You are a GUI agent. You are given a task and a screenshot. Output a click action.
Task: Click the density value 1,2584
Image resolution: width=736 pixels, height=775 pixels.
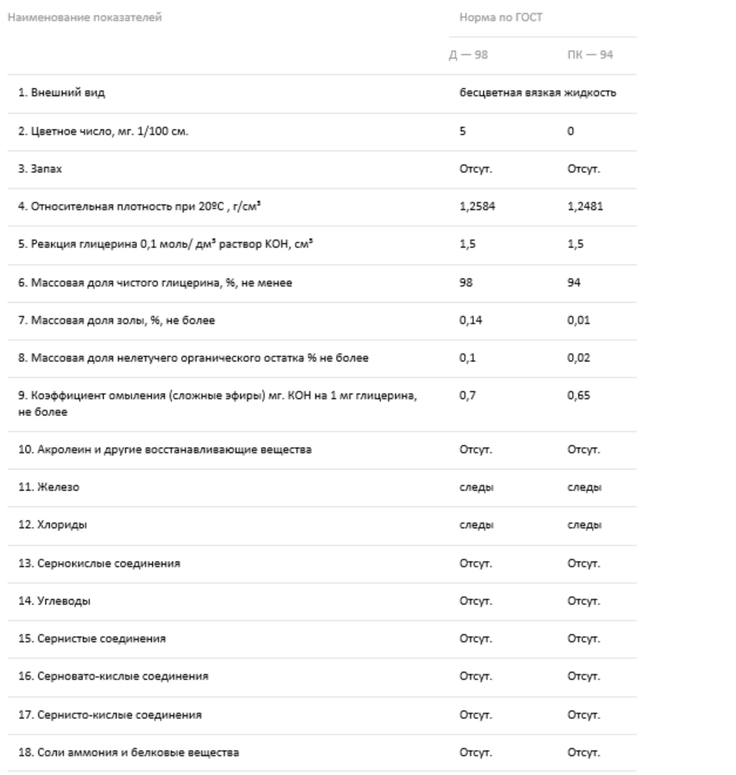(477, 207)
